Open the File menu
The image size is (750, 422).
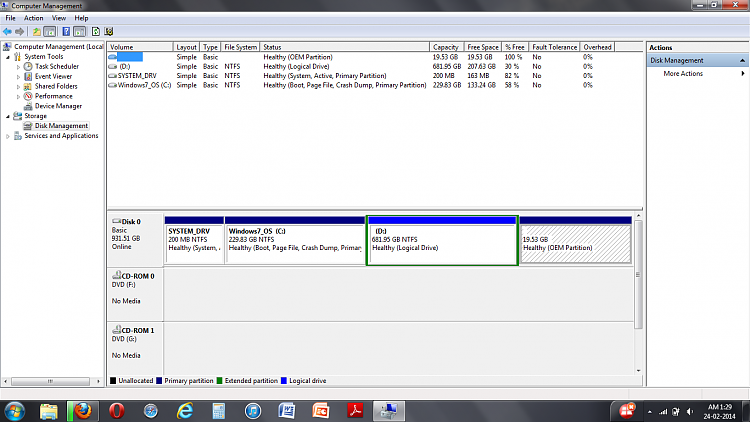coord(10,18)
